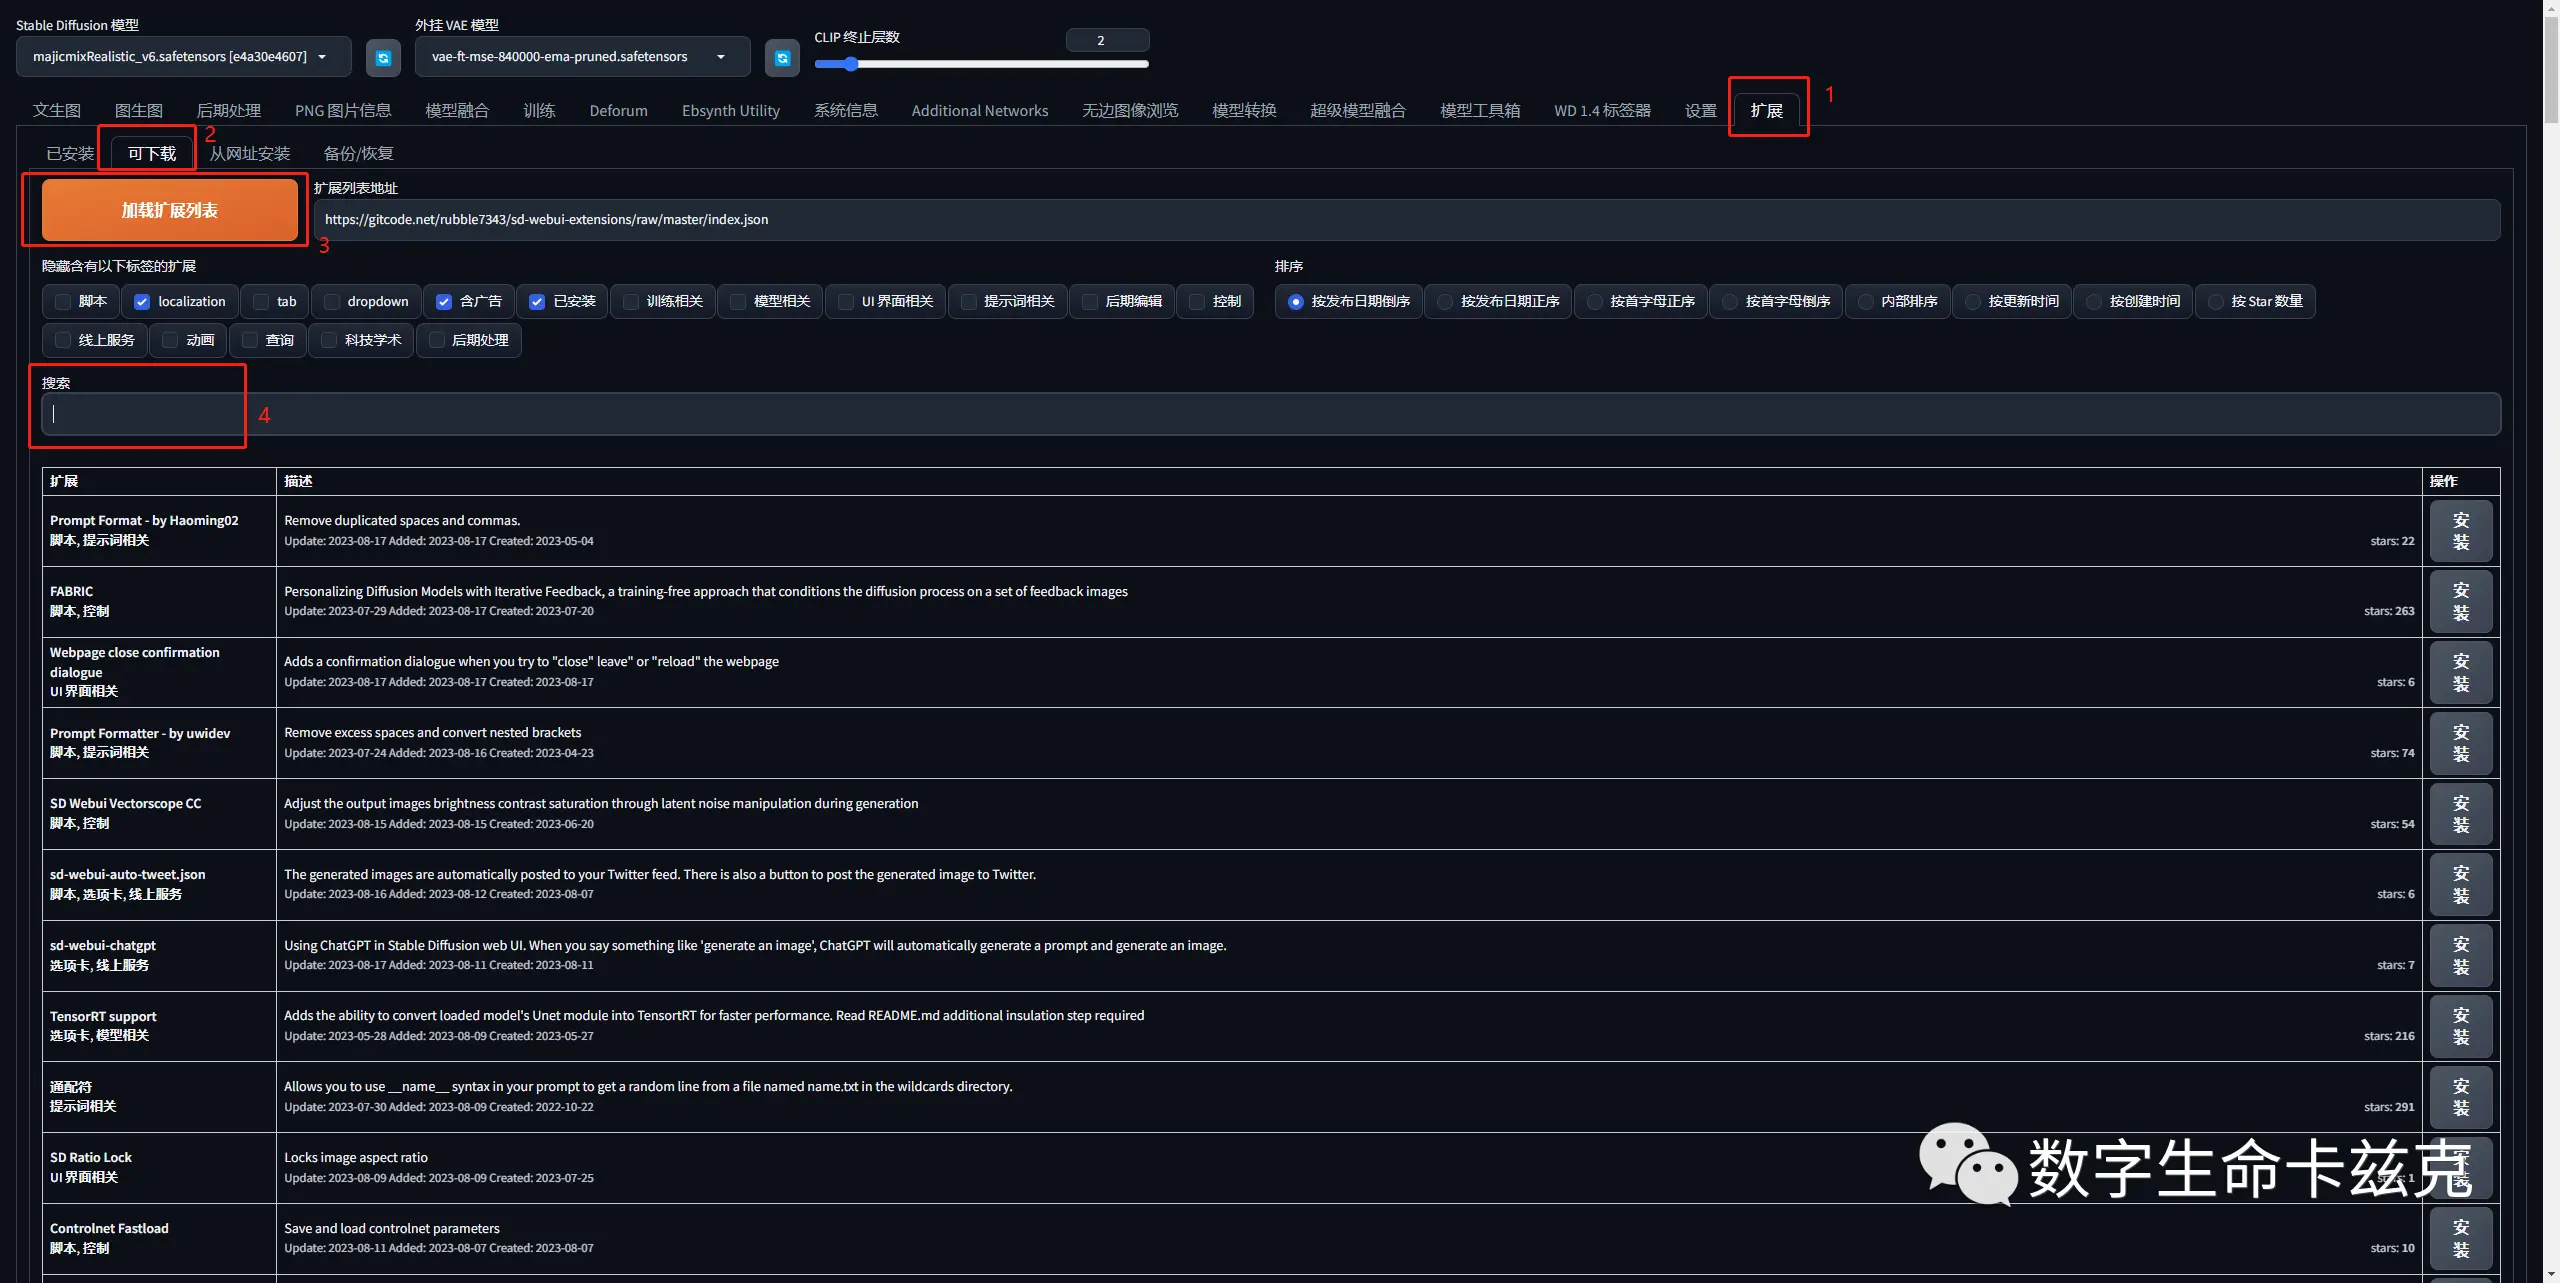Image resolution: width=2560 pixels, height=1283 pixels.
Task: Install the Controlnet Fastload extension
Action: pos(2461,1239)
